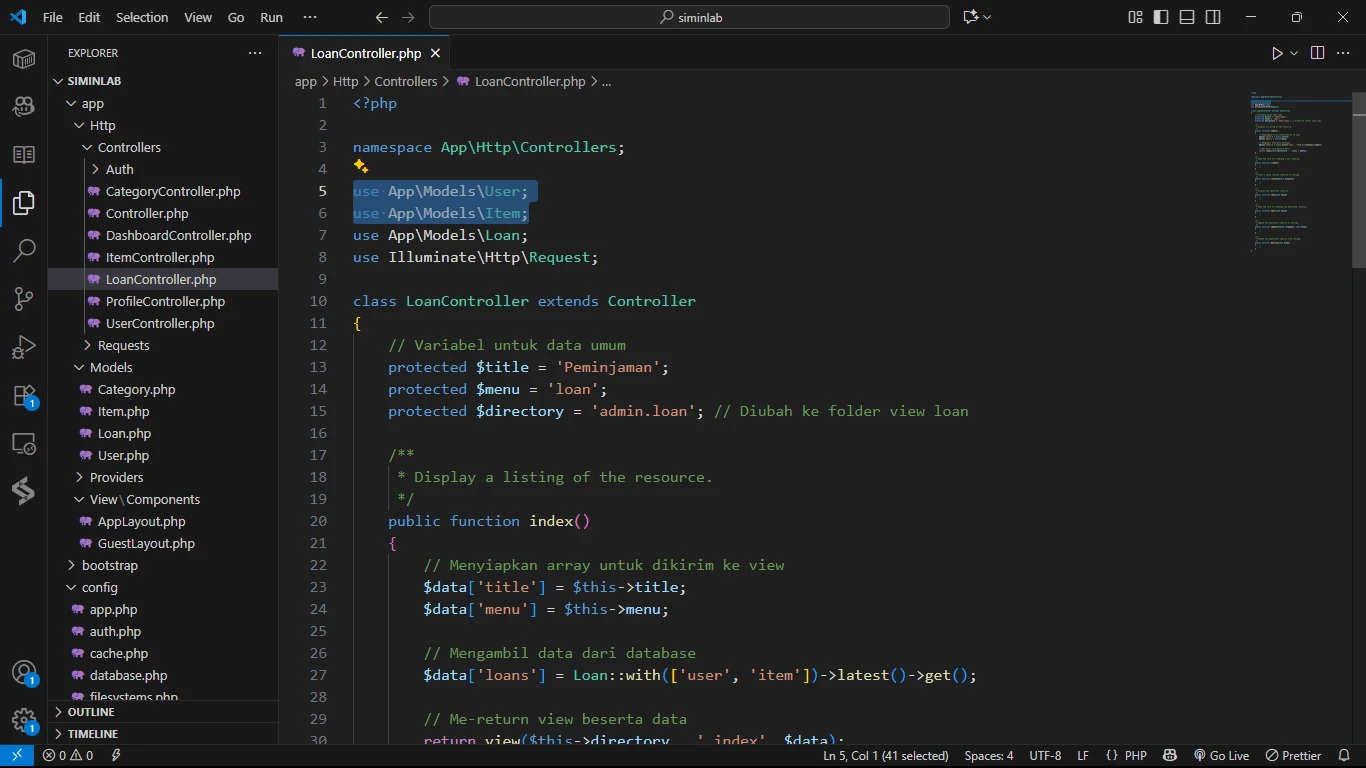Open the Extensions view
This screenshot has width=1366, height=768.
pos(24,396)
